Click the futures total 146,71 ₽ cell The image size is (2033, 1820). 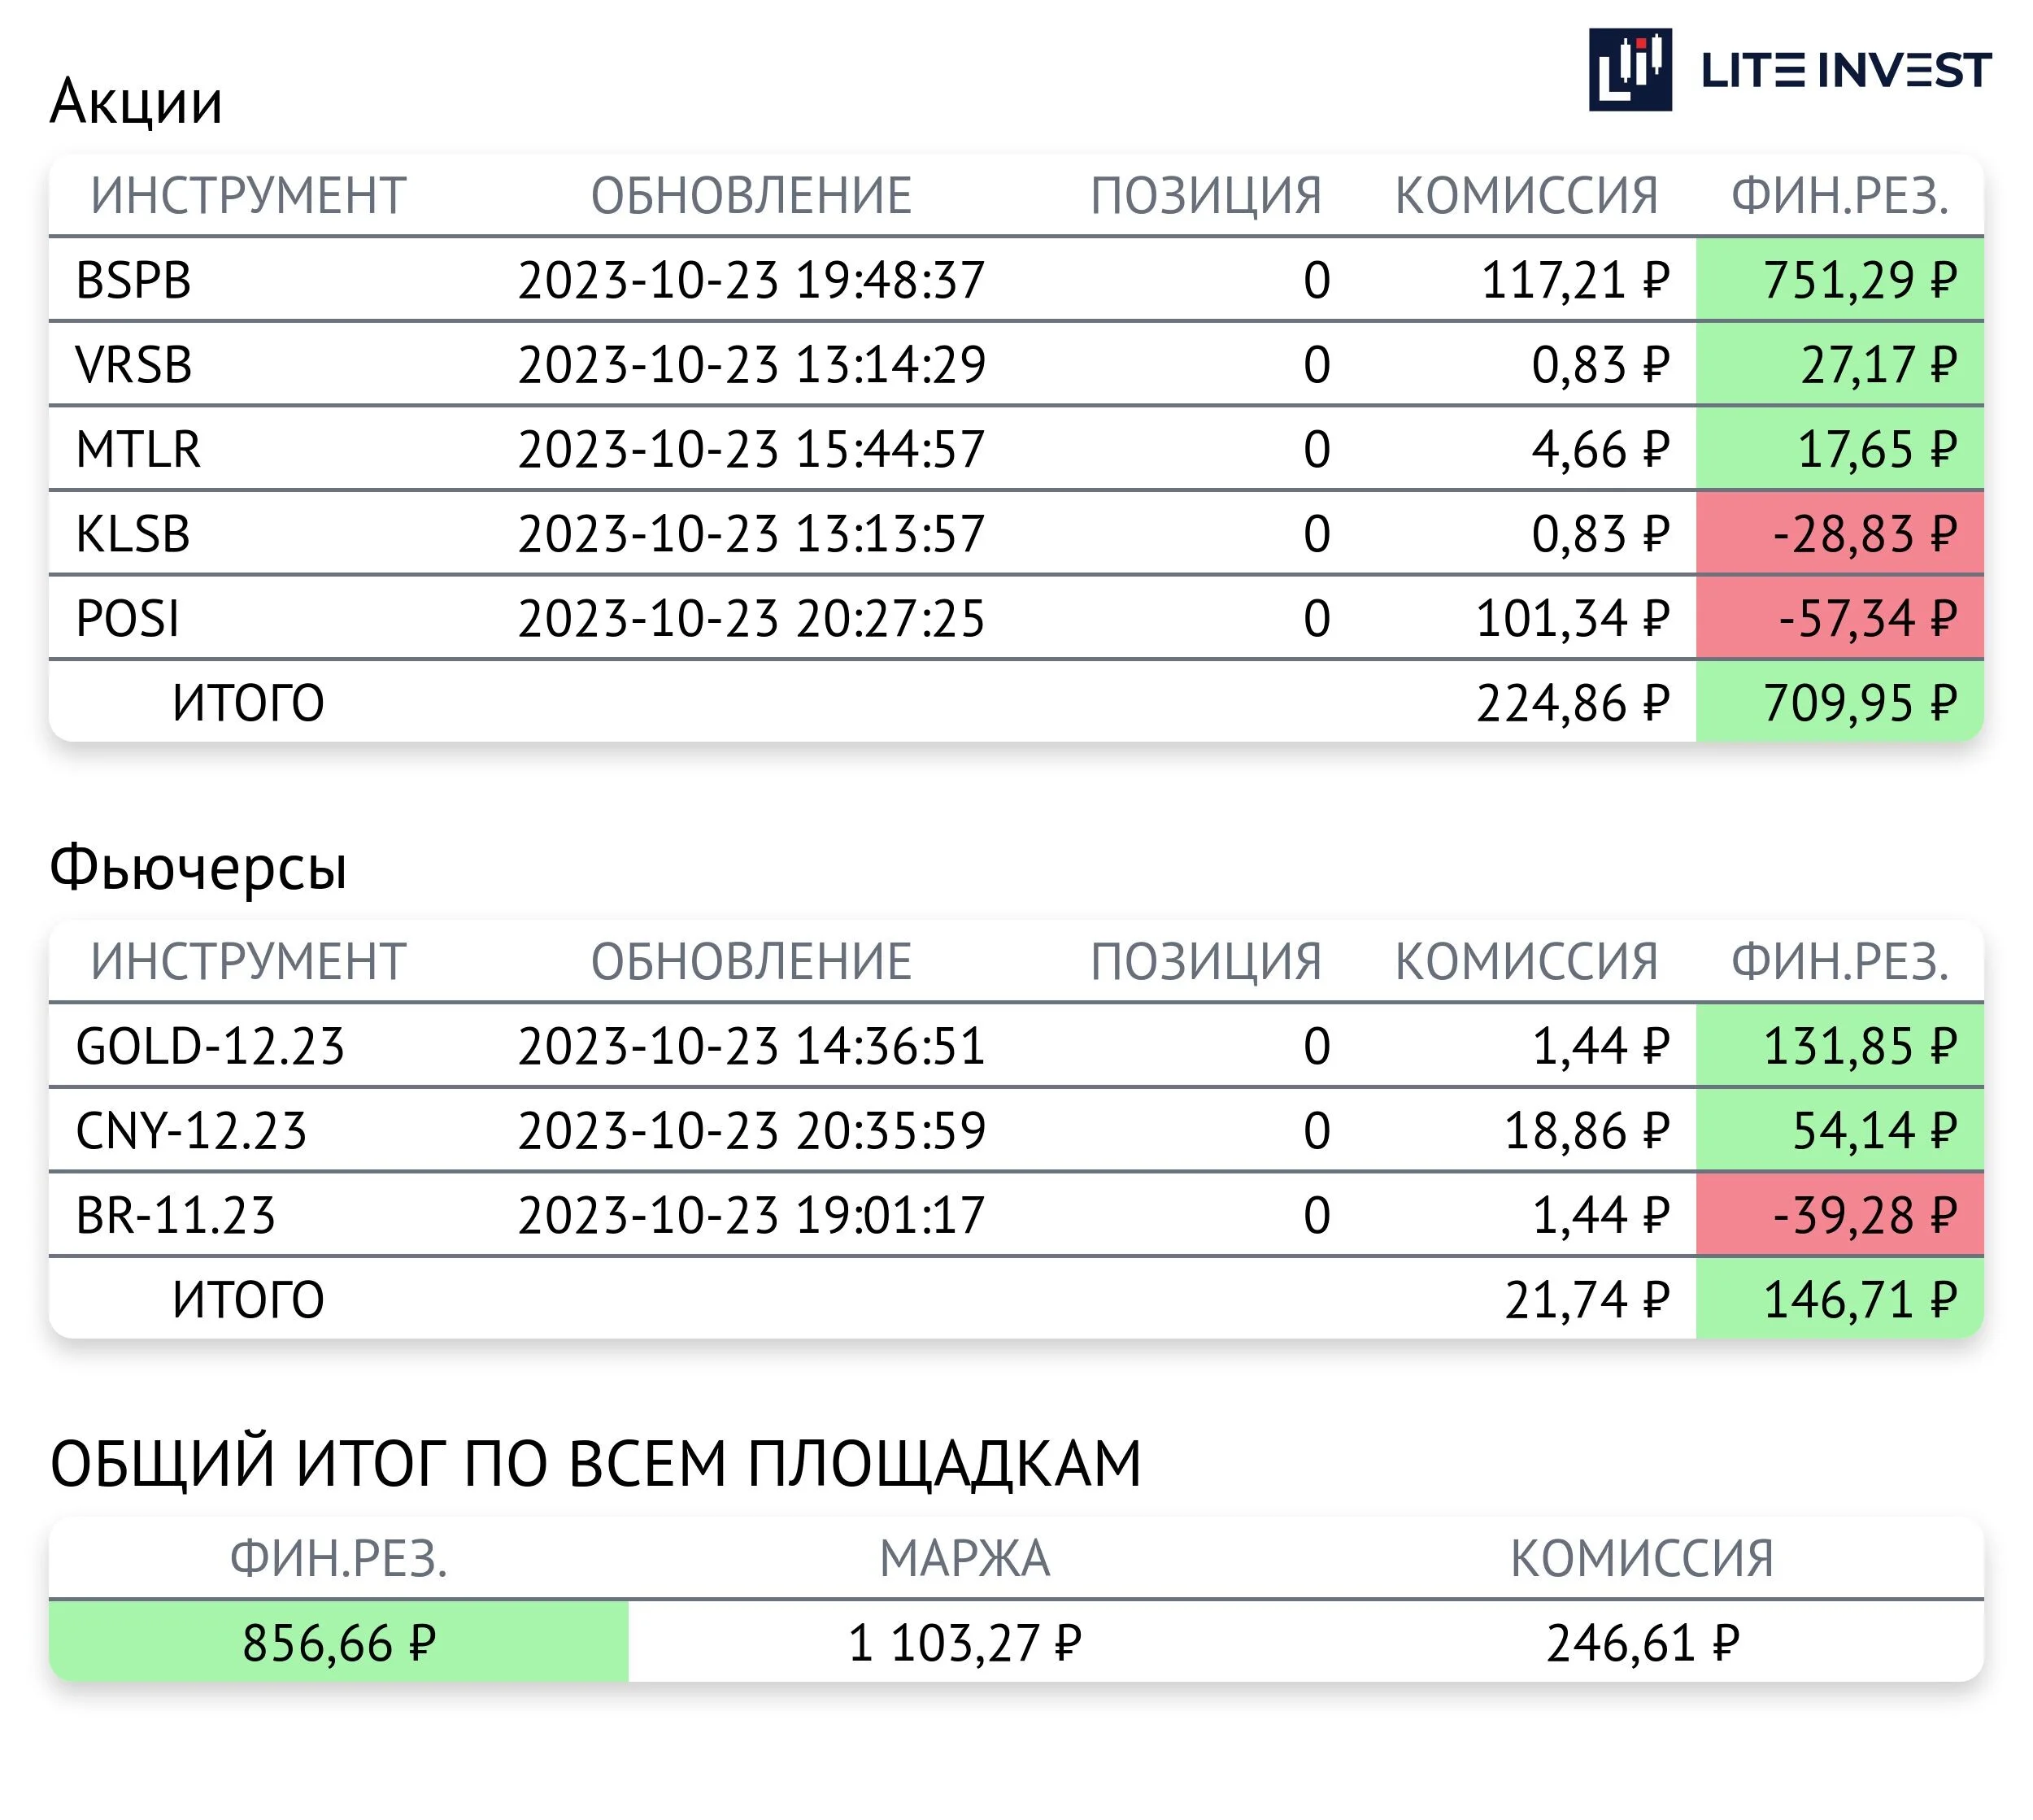click(1839, 1298)
